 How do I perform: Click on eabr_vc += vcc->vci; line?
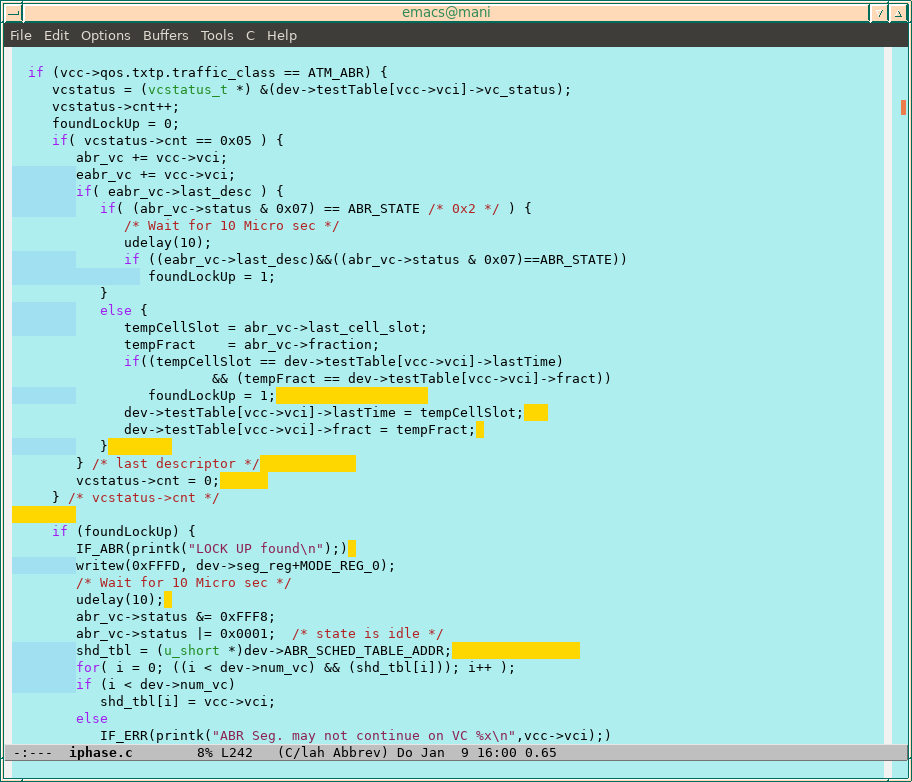click(x=156, y=175)
